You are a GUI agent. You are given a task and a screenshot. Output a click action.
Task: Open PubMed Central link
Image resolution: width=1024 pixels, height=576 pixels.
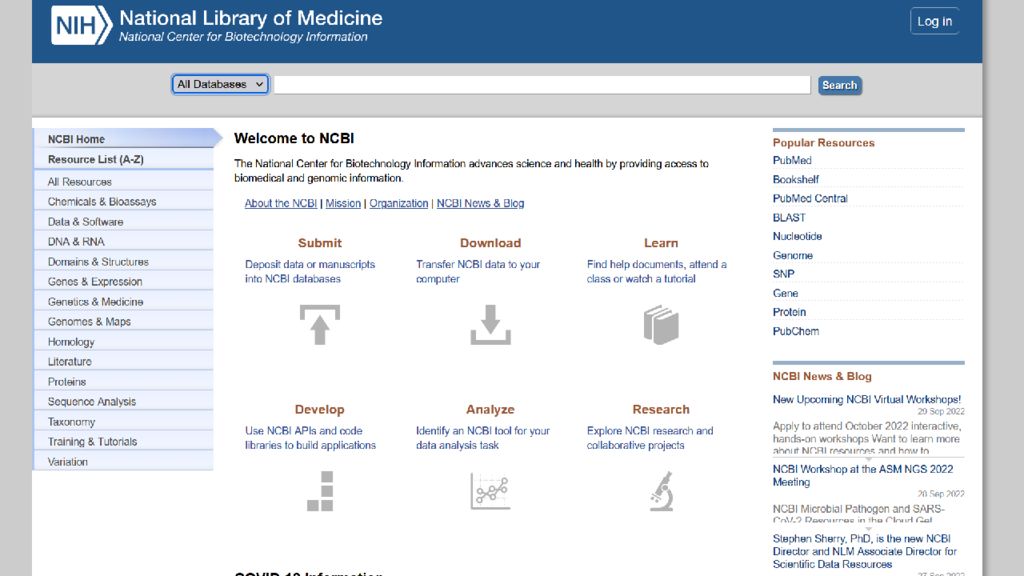tap(810, 199)
